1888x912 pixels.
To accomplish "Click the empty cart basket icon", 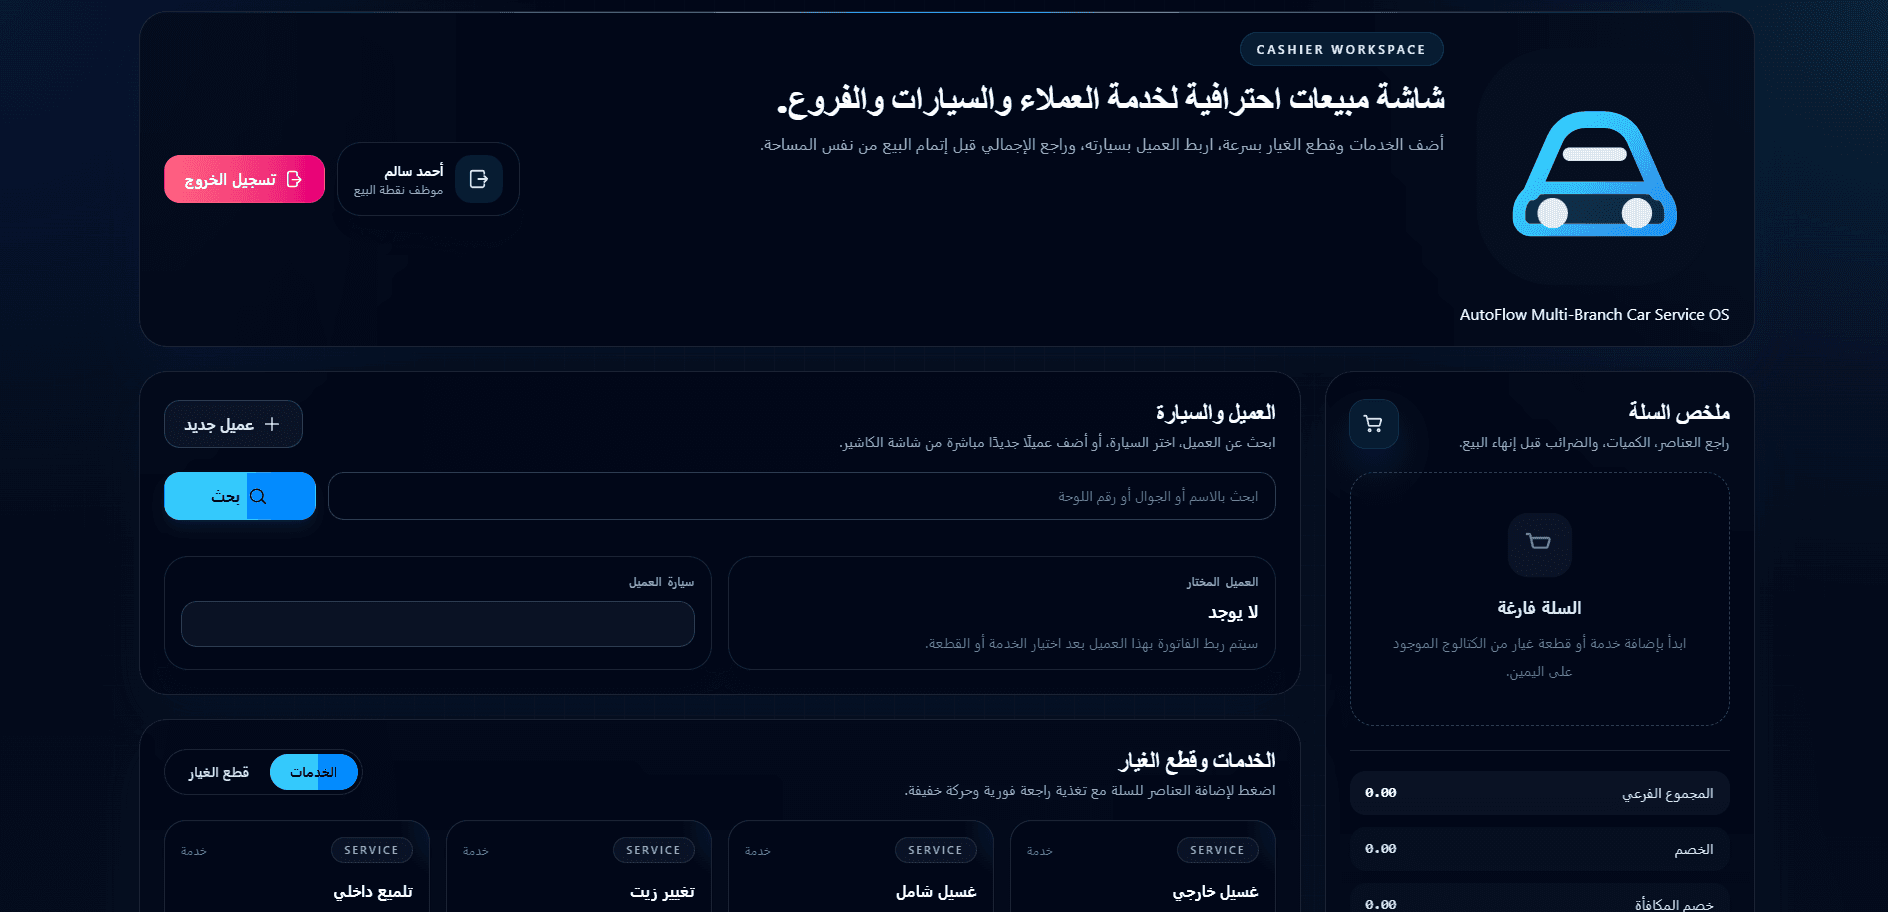I will [1539, 543].
